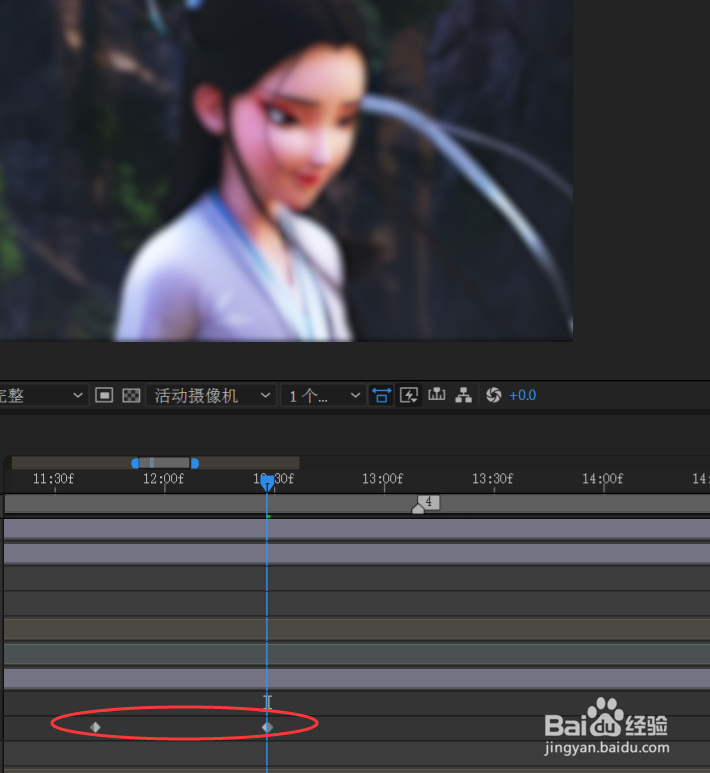Select the dark green layer bar
Viewport: 710px width, 773px height.
[x=357, y=654]
